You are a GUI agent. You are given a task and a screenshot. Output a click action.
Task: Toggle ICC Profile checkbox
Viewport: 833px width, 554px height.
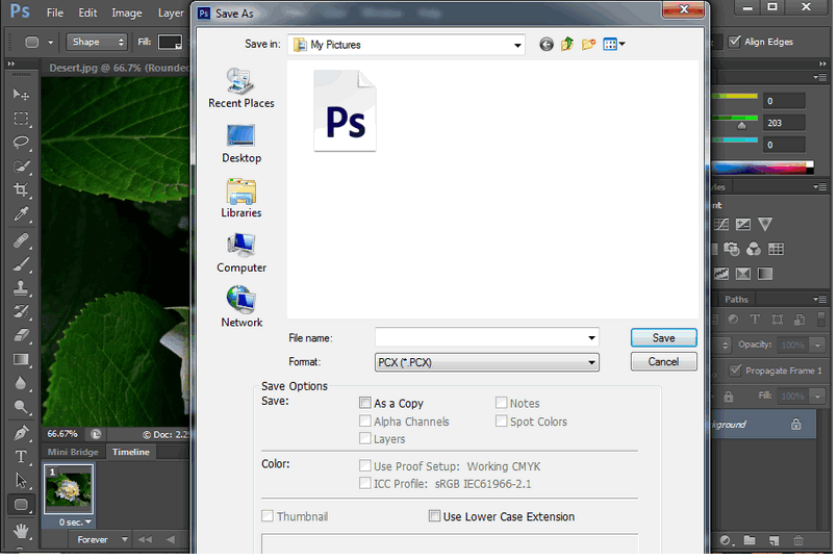tap(365, 483)
